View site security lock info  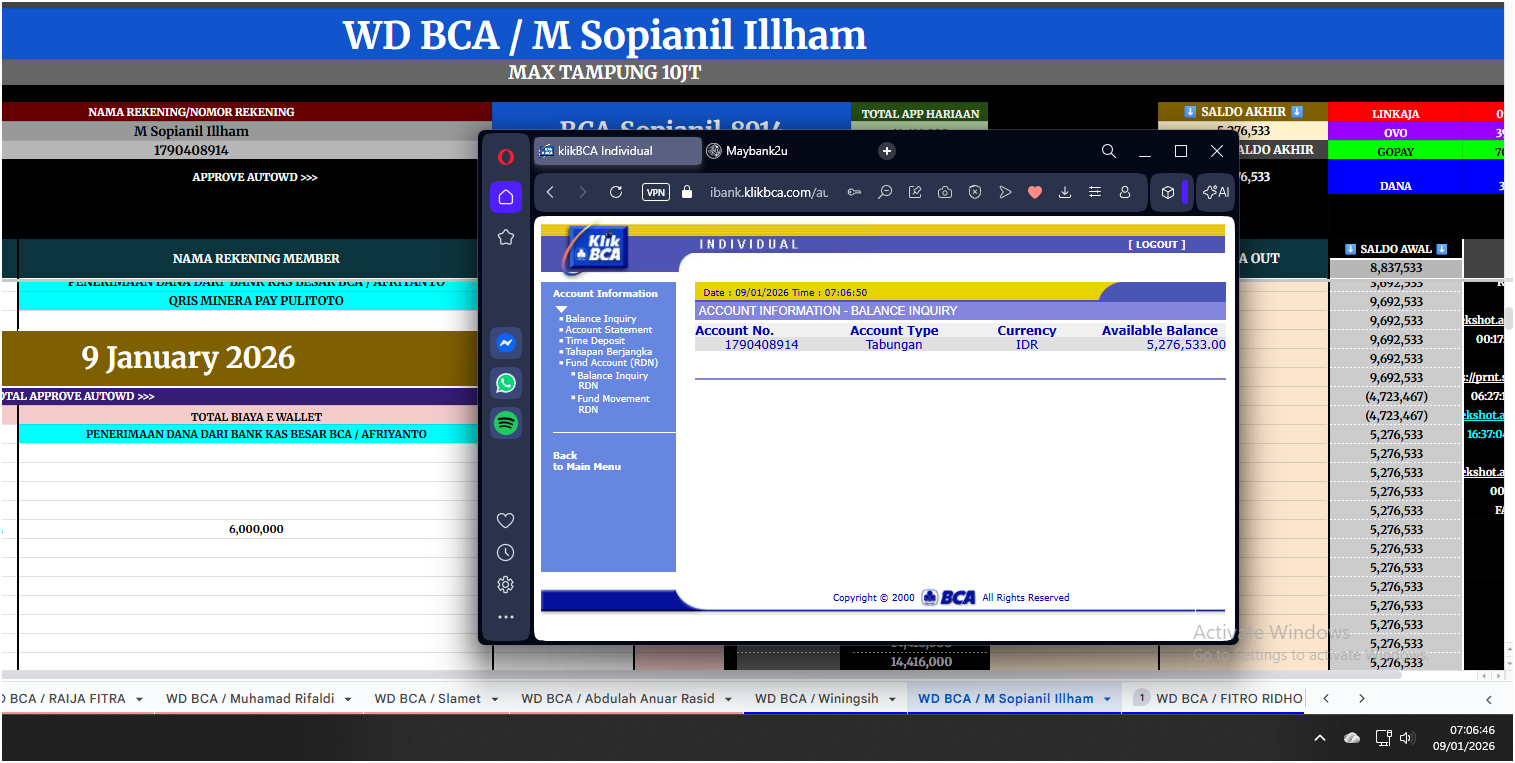(686, 192)
